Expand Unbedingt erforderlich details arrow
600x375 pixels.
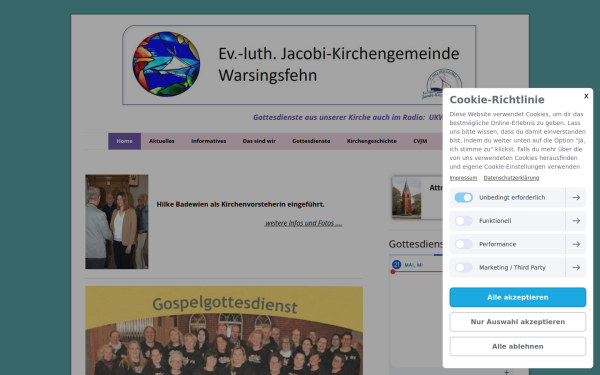[x=576, y=197]
